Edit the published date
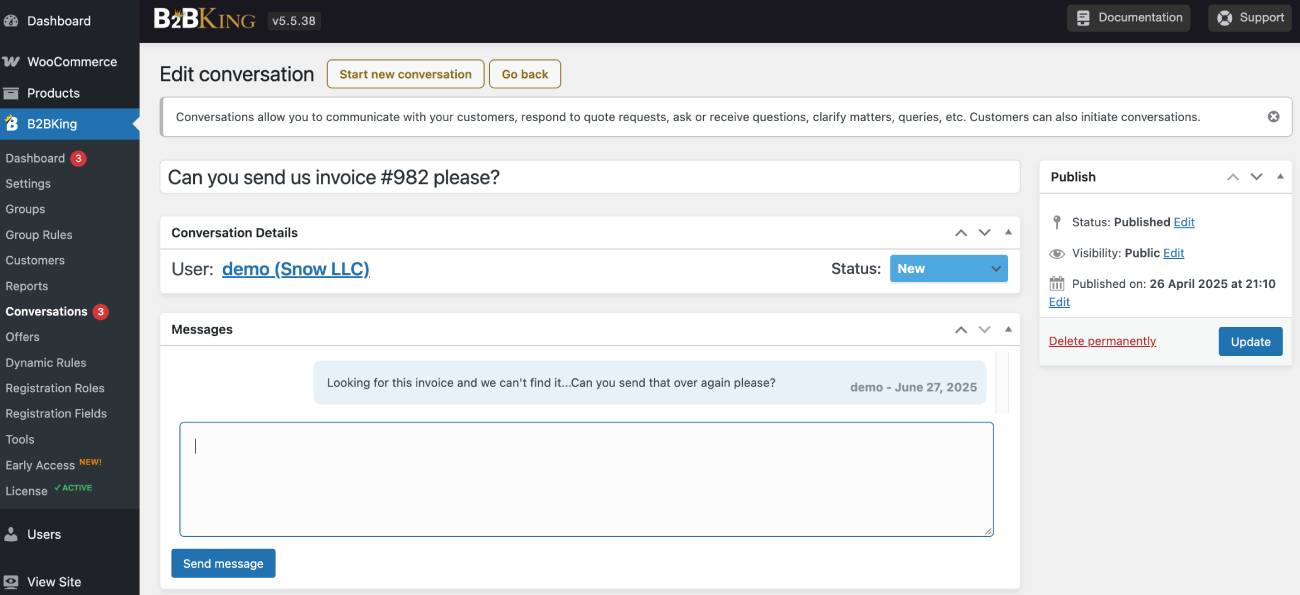Screen dimensions: 1300x595 pyautogui.click(x=1059, y=302)
